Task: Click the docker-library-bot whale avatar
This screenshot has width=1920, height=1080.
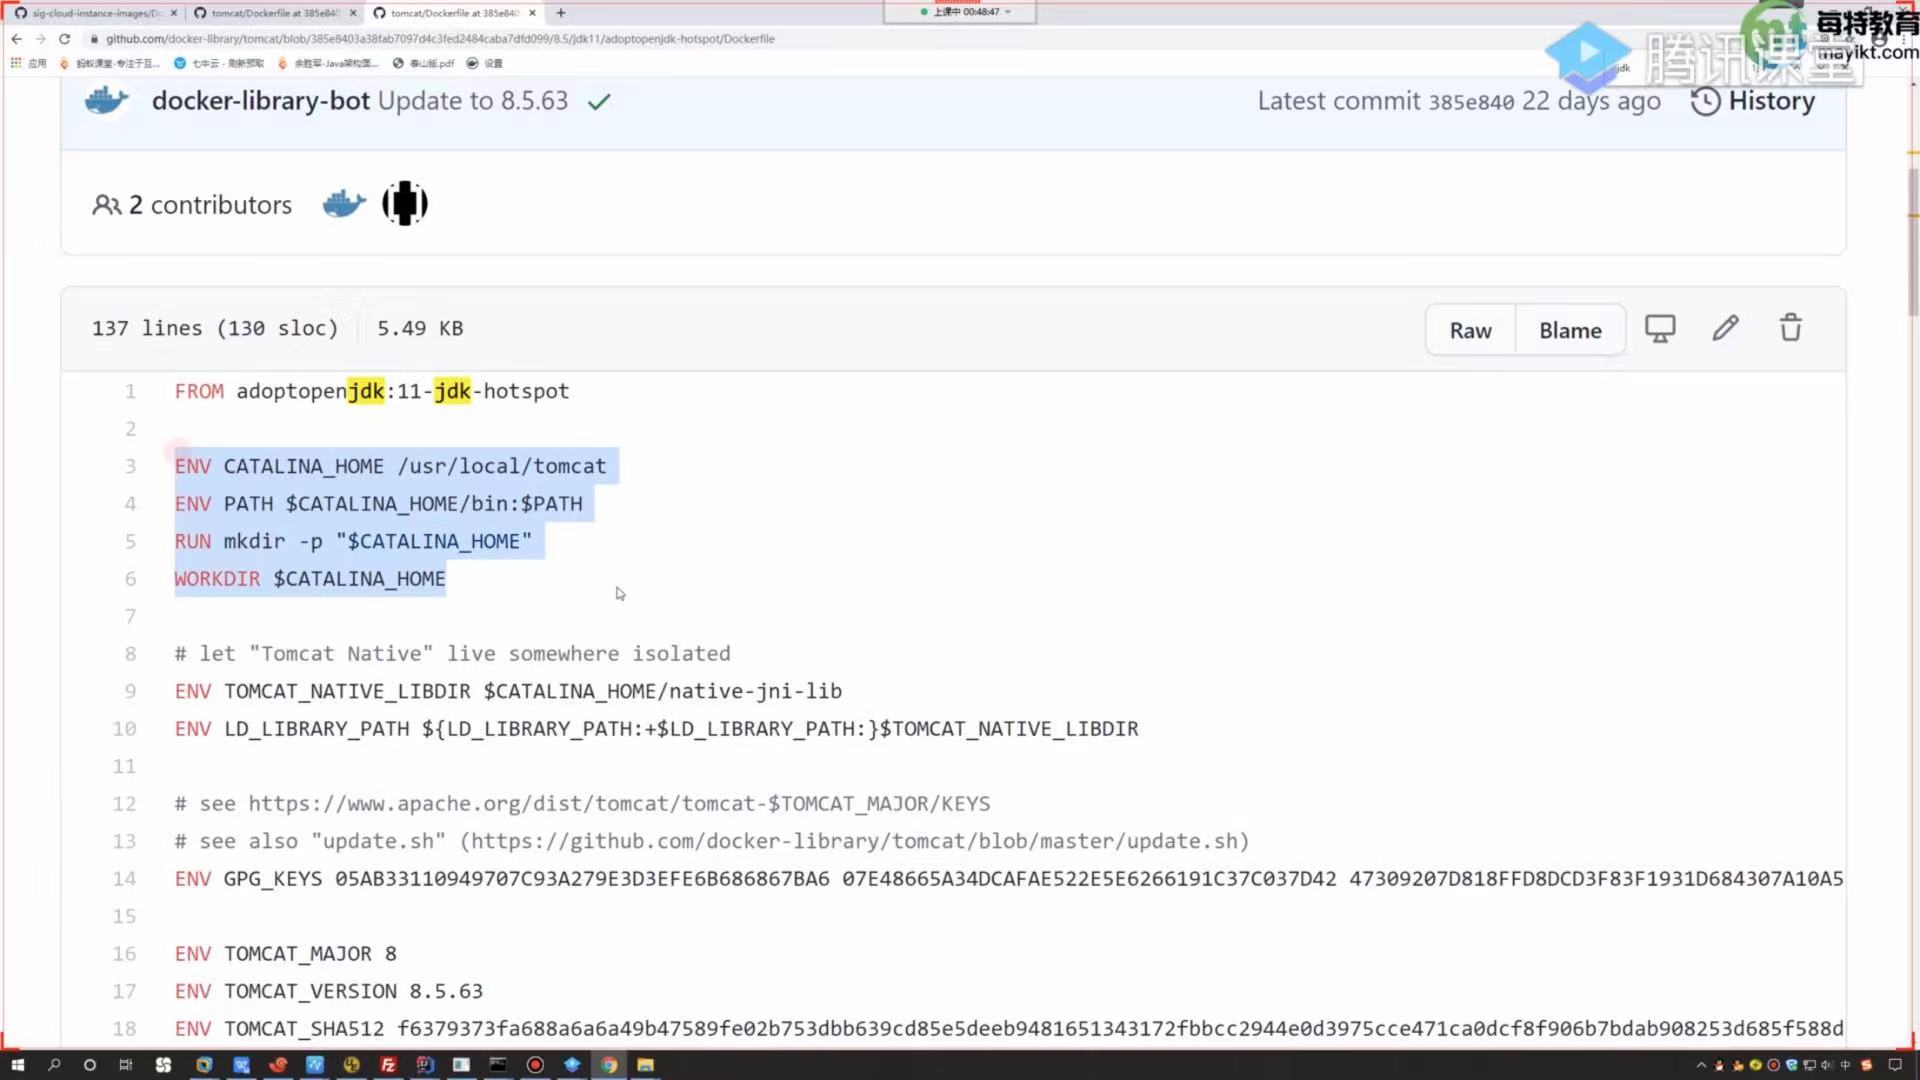Action: [x=107, y=101]
